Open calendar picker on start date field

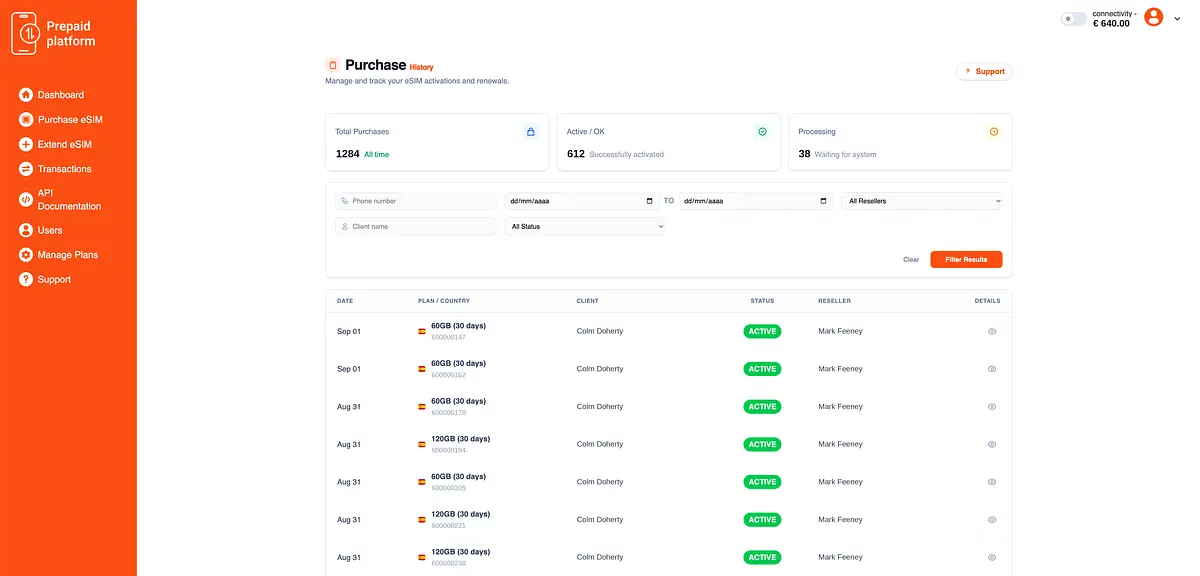tap(651, 201)
